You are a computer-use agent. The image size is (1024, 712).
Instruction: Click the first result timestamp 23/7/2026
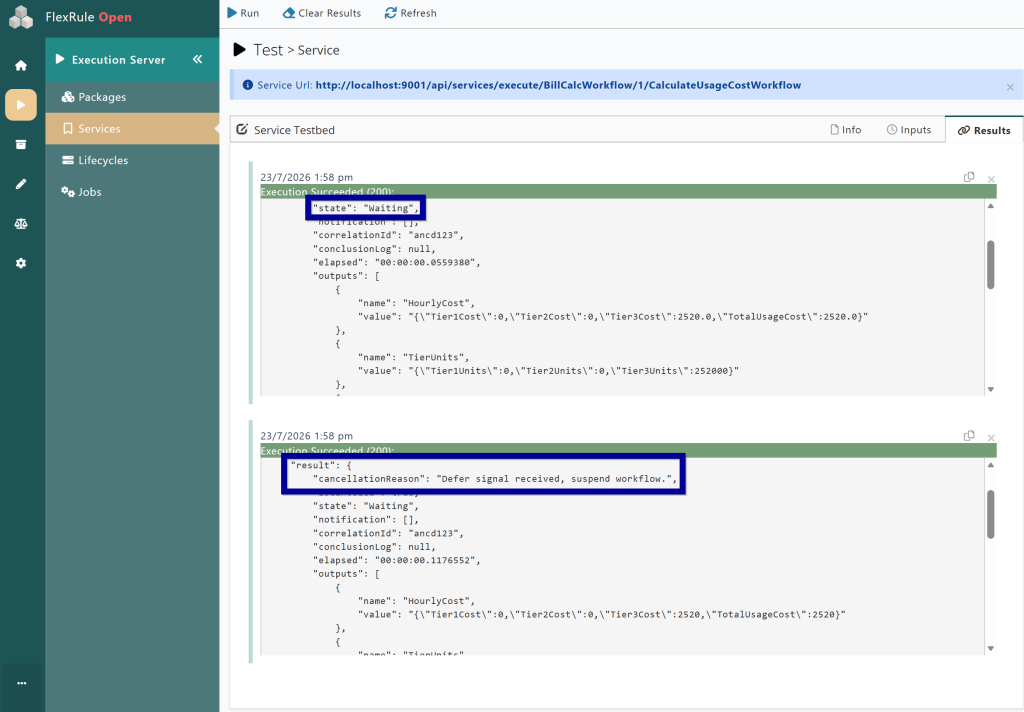[x=306, y=177]
